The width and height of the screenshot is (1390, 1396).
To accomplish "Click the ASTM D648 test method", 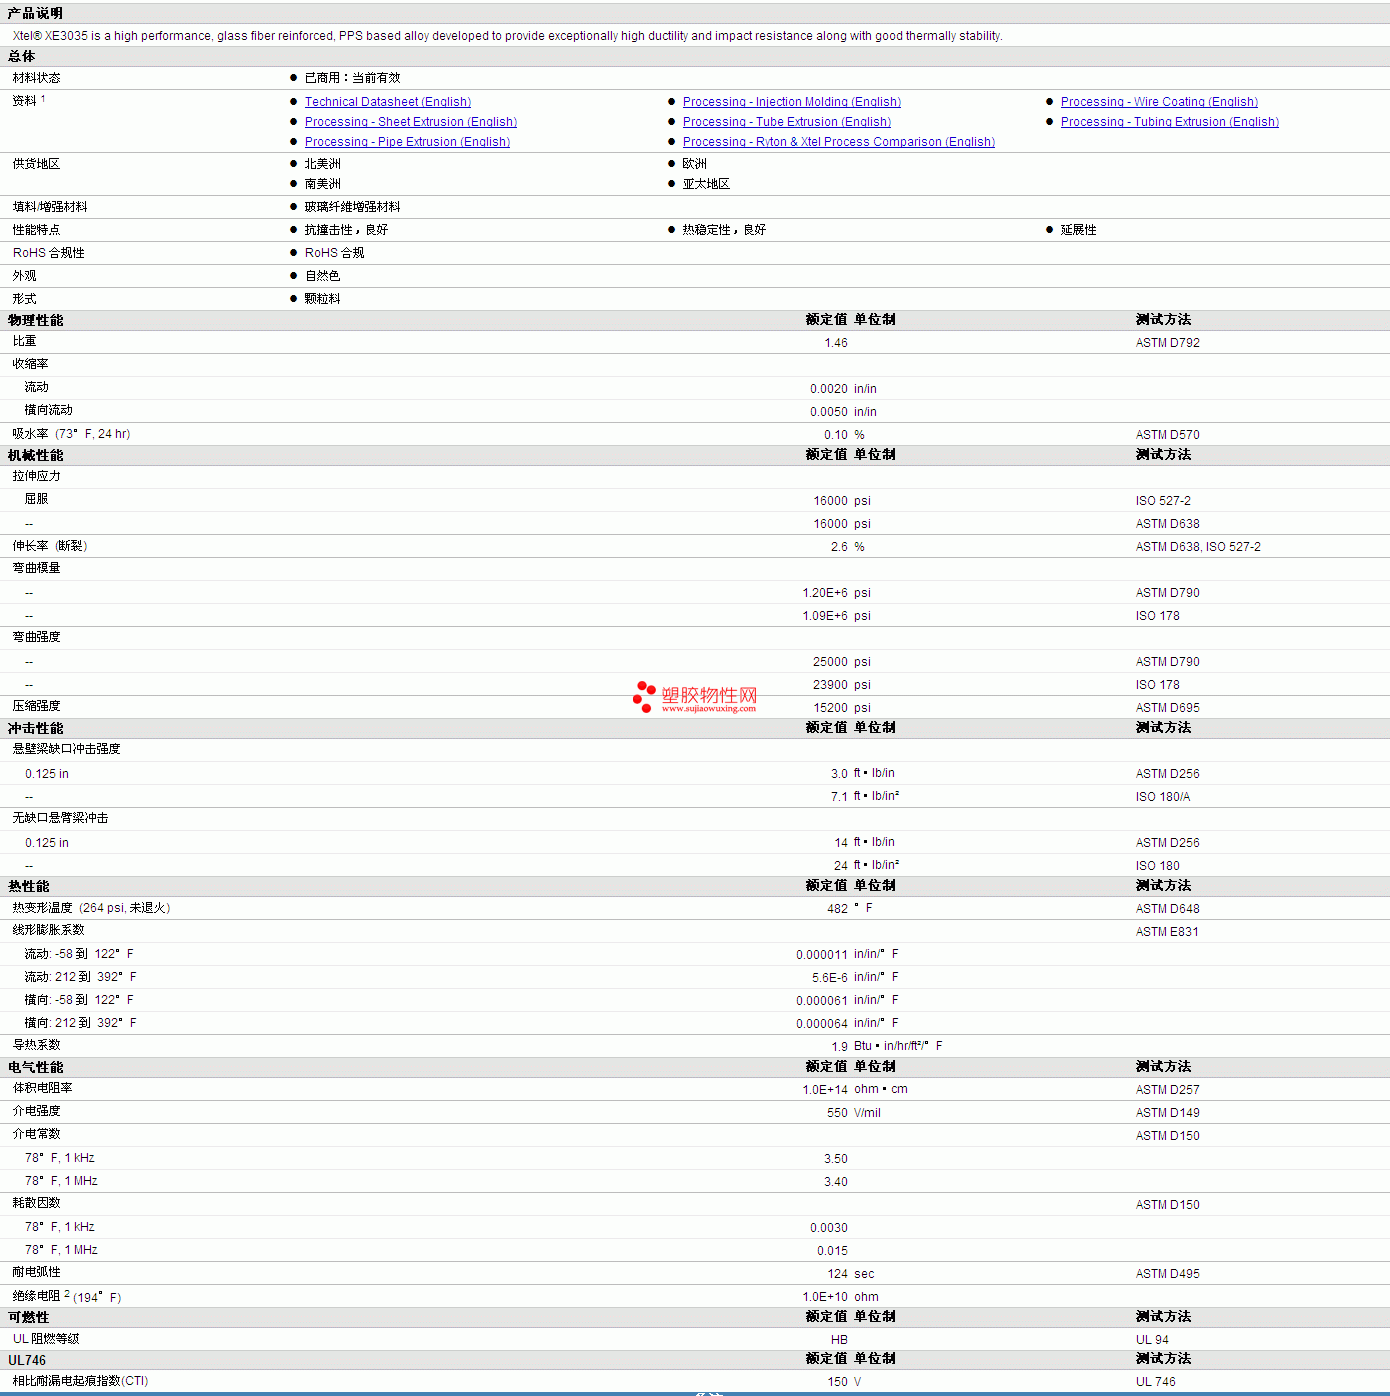I will [x=1168, y=909].
